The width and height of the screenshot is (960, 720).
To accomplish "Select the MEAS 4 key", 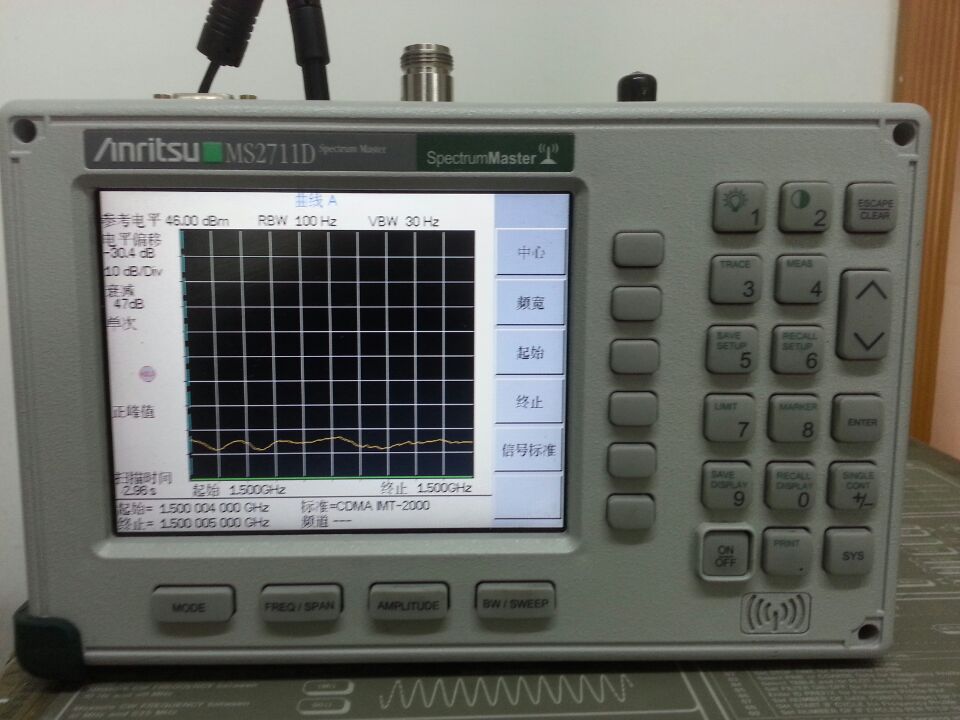I will click(801, 280).
